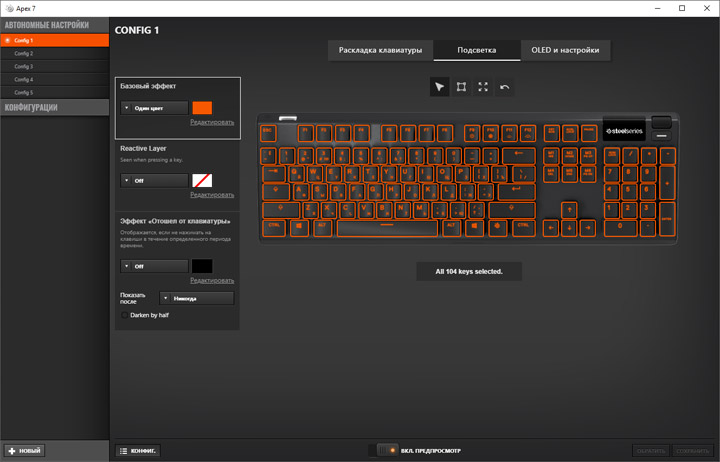
Task: Choose the rectangle marquee selection tool
Action: (x=461, y=87)
